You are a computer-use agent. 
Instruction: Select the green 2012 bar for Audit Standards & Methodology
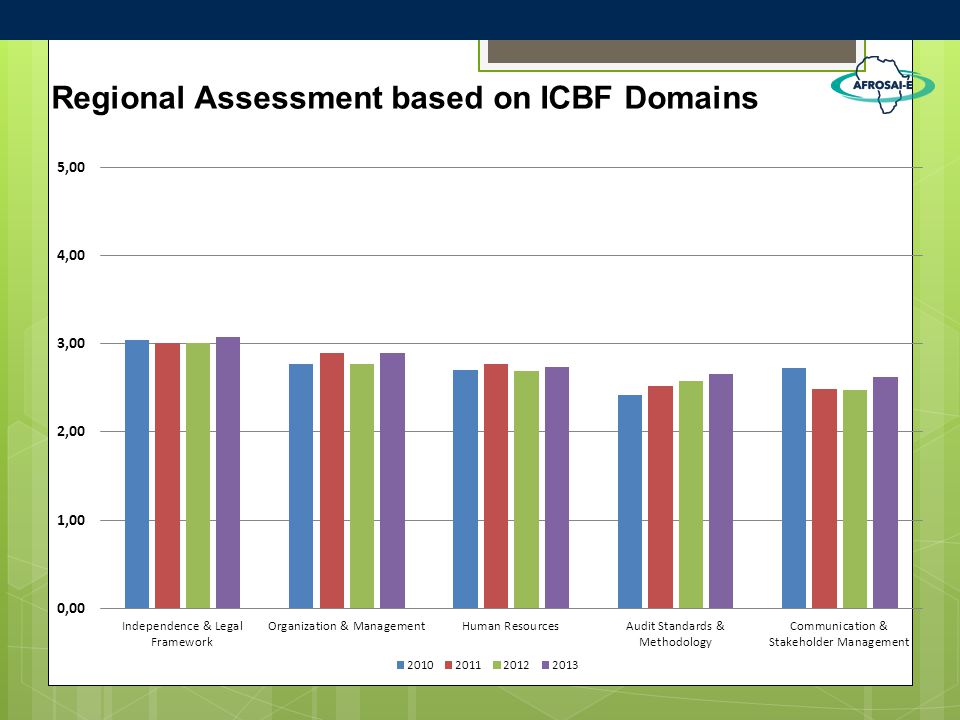(691, 495)
